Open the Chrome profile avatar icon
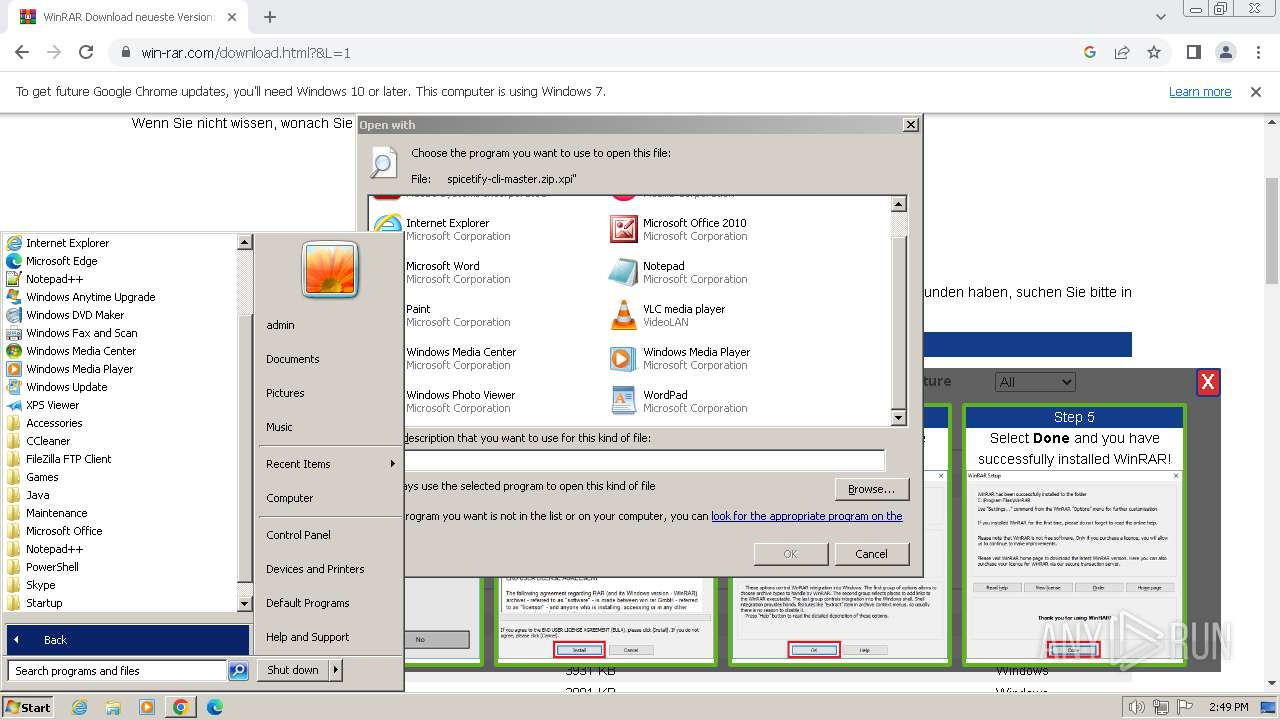 (1226, 52)
